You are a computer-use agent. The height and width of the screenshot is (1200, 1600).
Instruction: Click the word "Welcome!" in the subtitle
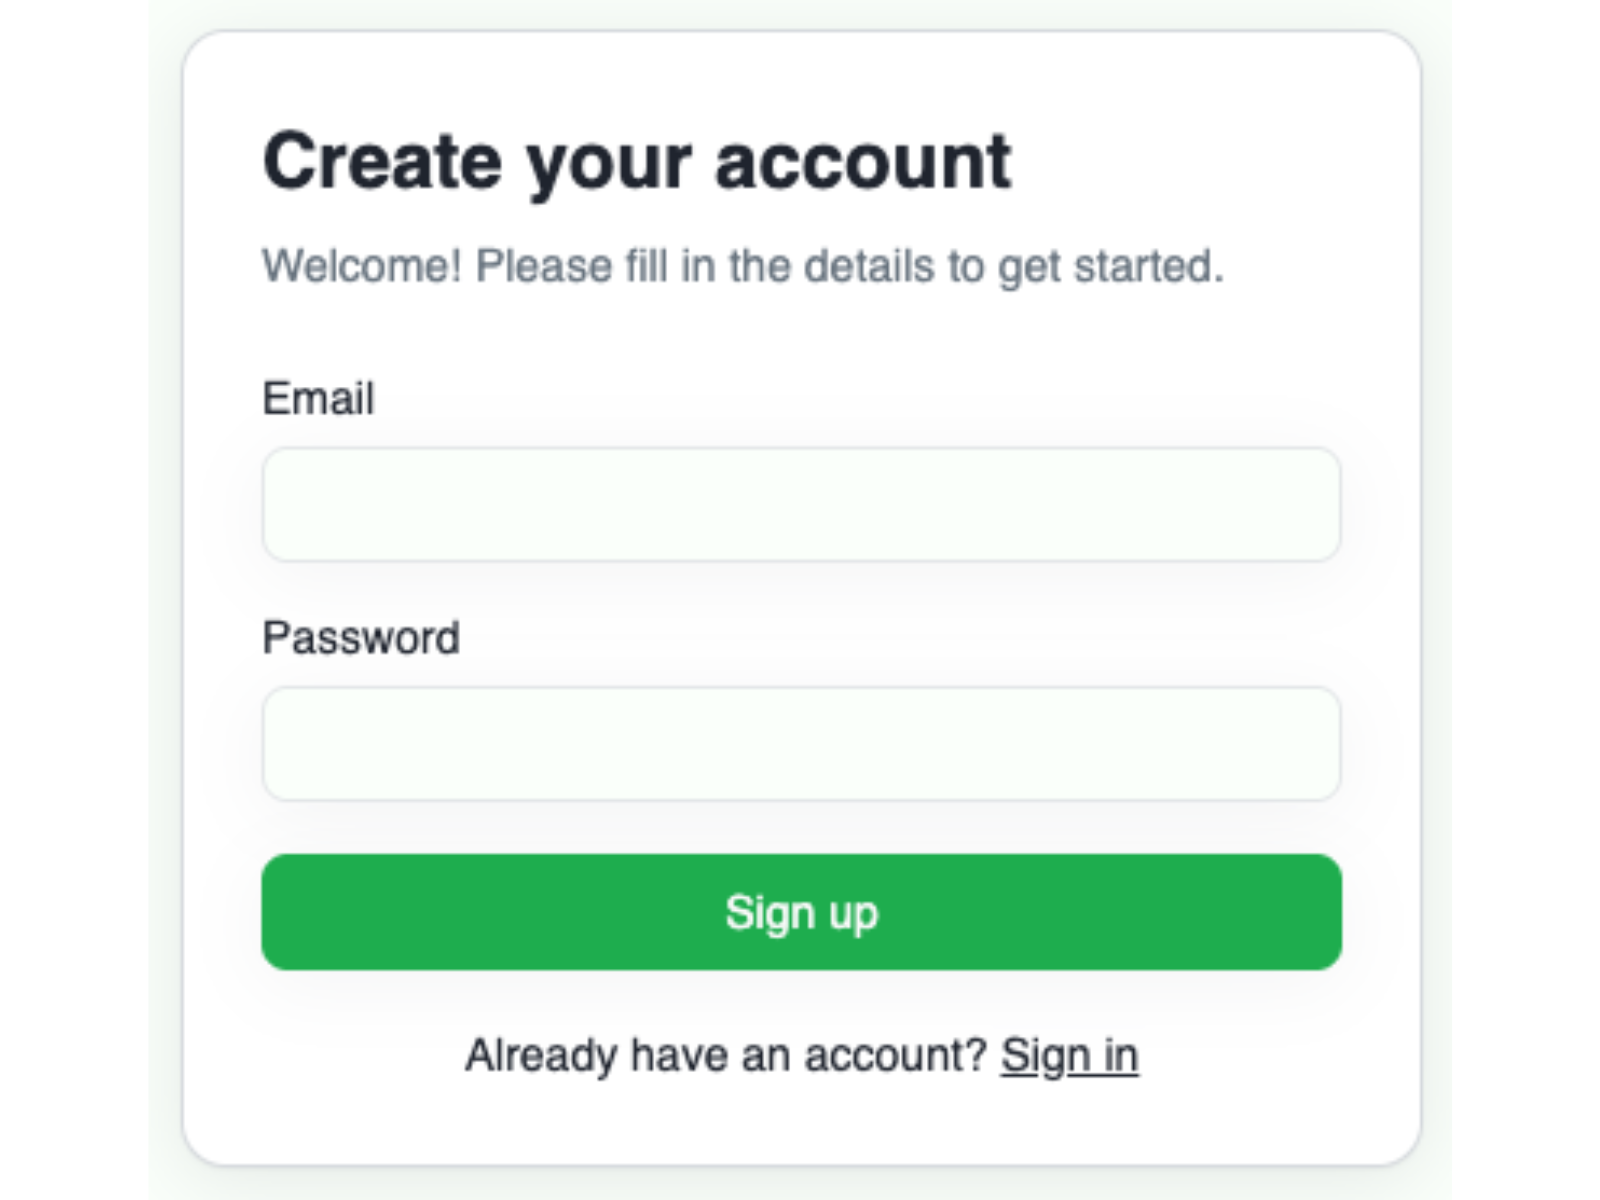[361, 266]
